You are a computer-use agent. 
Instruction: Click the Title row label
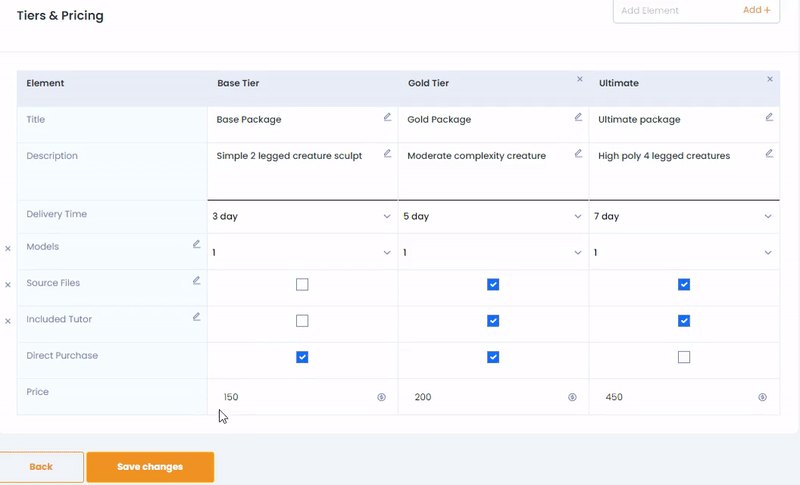[x=36, y=119]
